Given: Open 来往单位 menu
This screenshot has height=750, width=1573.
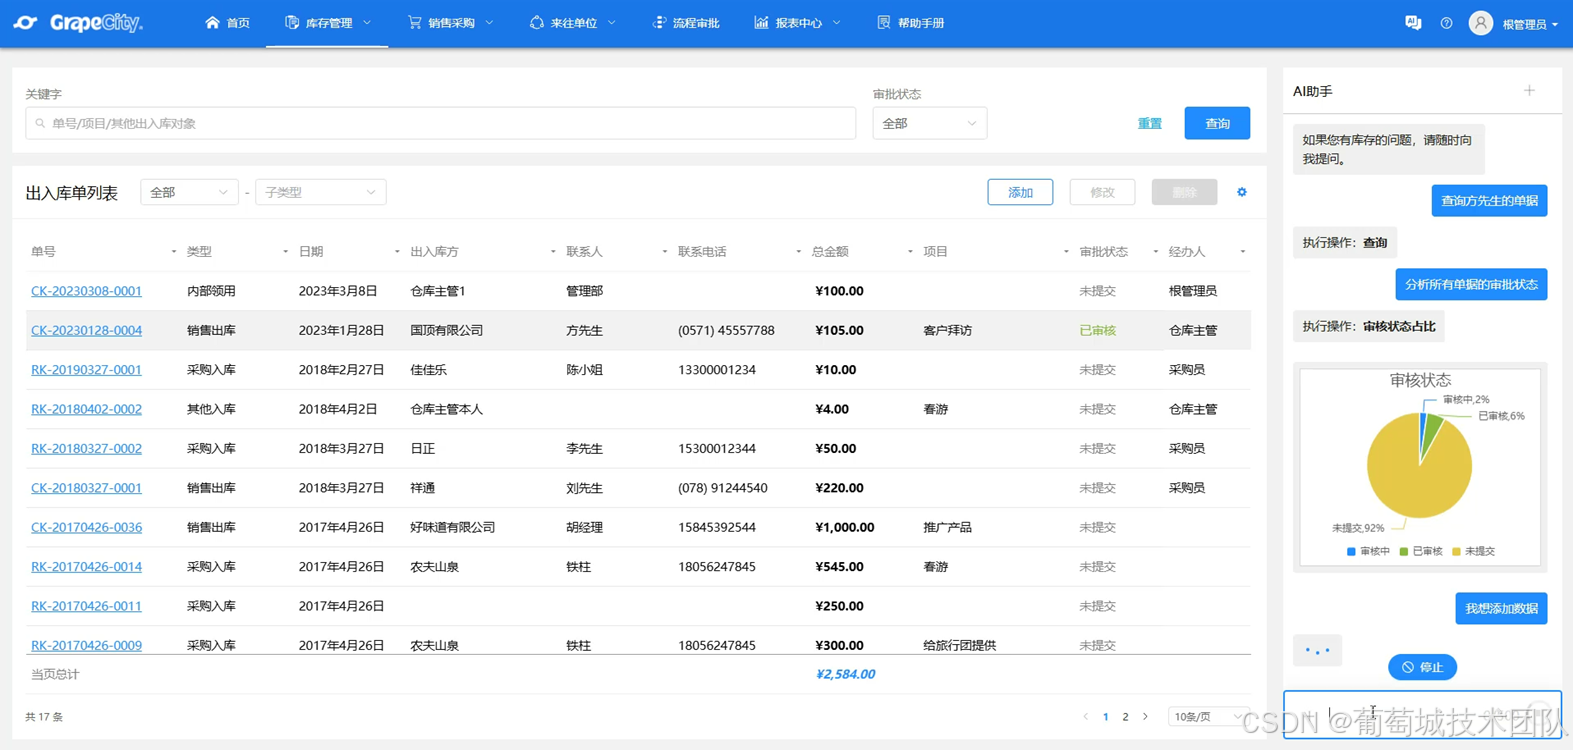Looking at the screenshot, I should click(x=572, y=23).
